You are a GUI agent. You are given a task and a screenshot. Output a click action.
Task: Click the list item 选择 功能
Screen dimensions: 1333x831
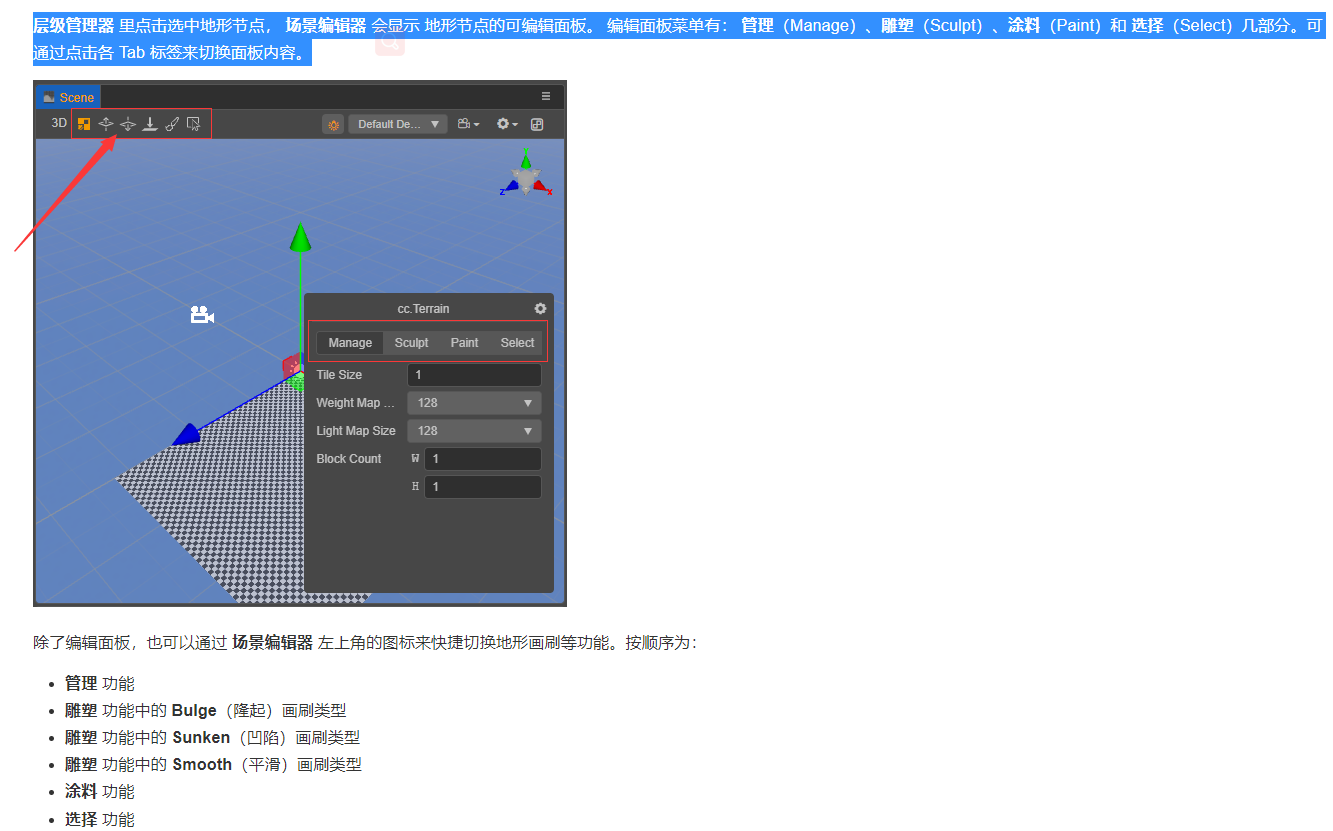coord(99,820)
